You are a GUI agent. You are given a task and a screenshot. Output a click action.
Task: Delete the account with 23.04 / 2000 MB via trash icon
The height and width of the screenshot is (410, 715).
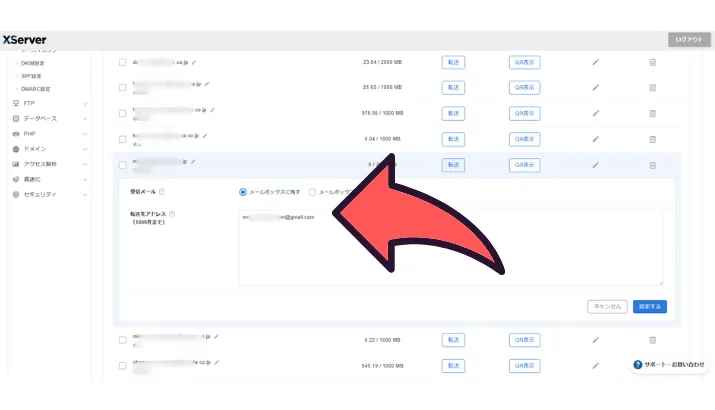653,62
